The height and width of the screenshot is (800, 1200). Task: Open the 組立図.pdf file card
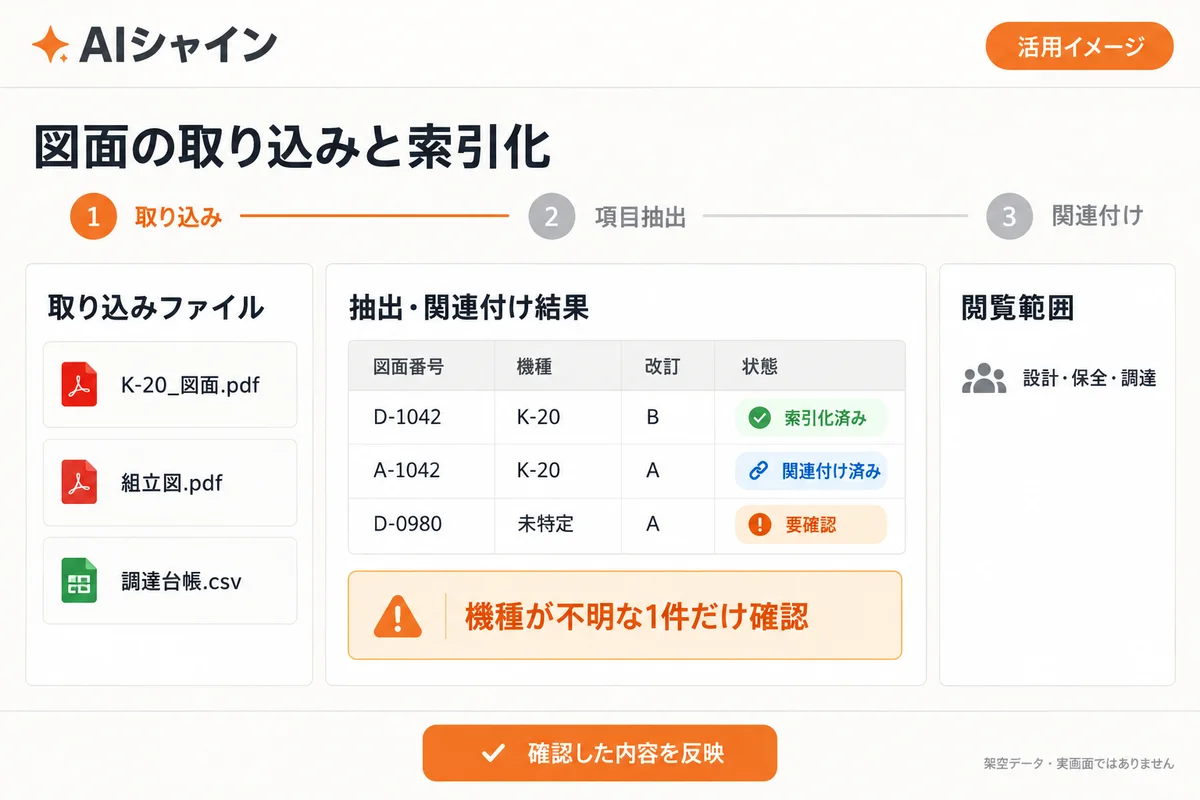[x=170, y=482]
